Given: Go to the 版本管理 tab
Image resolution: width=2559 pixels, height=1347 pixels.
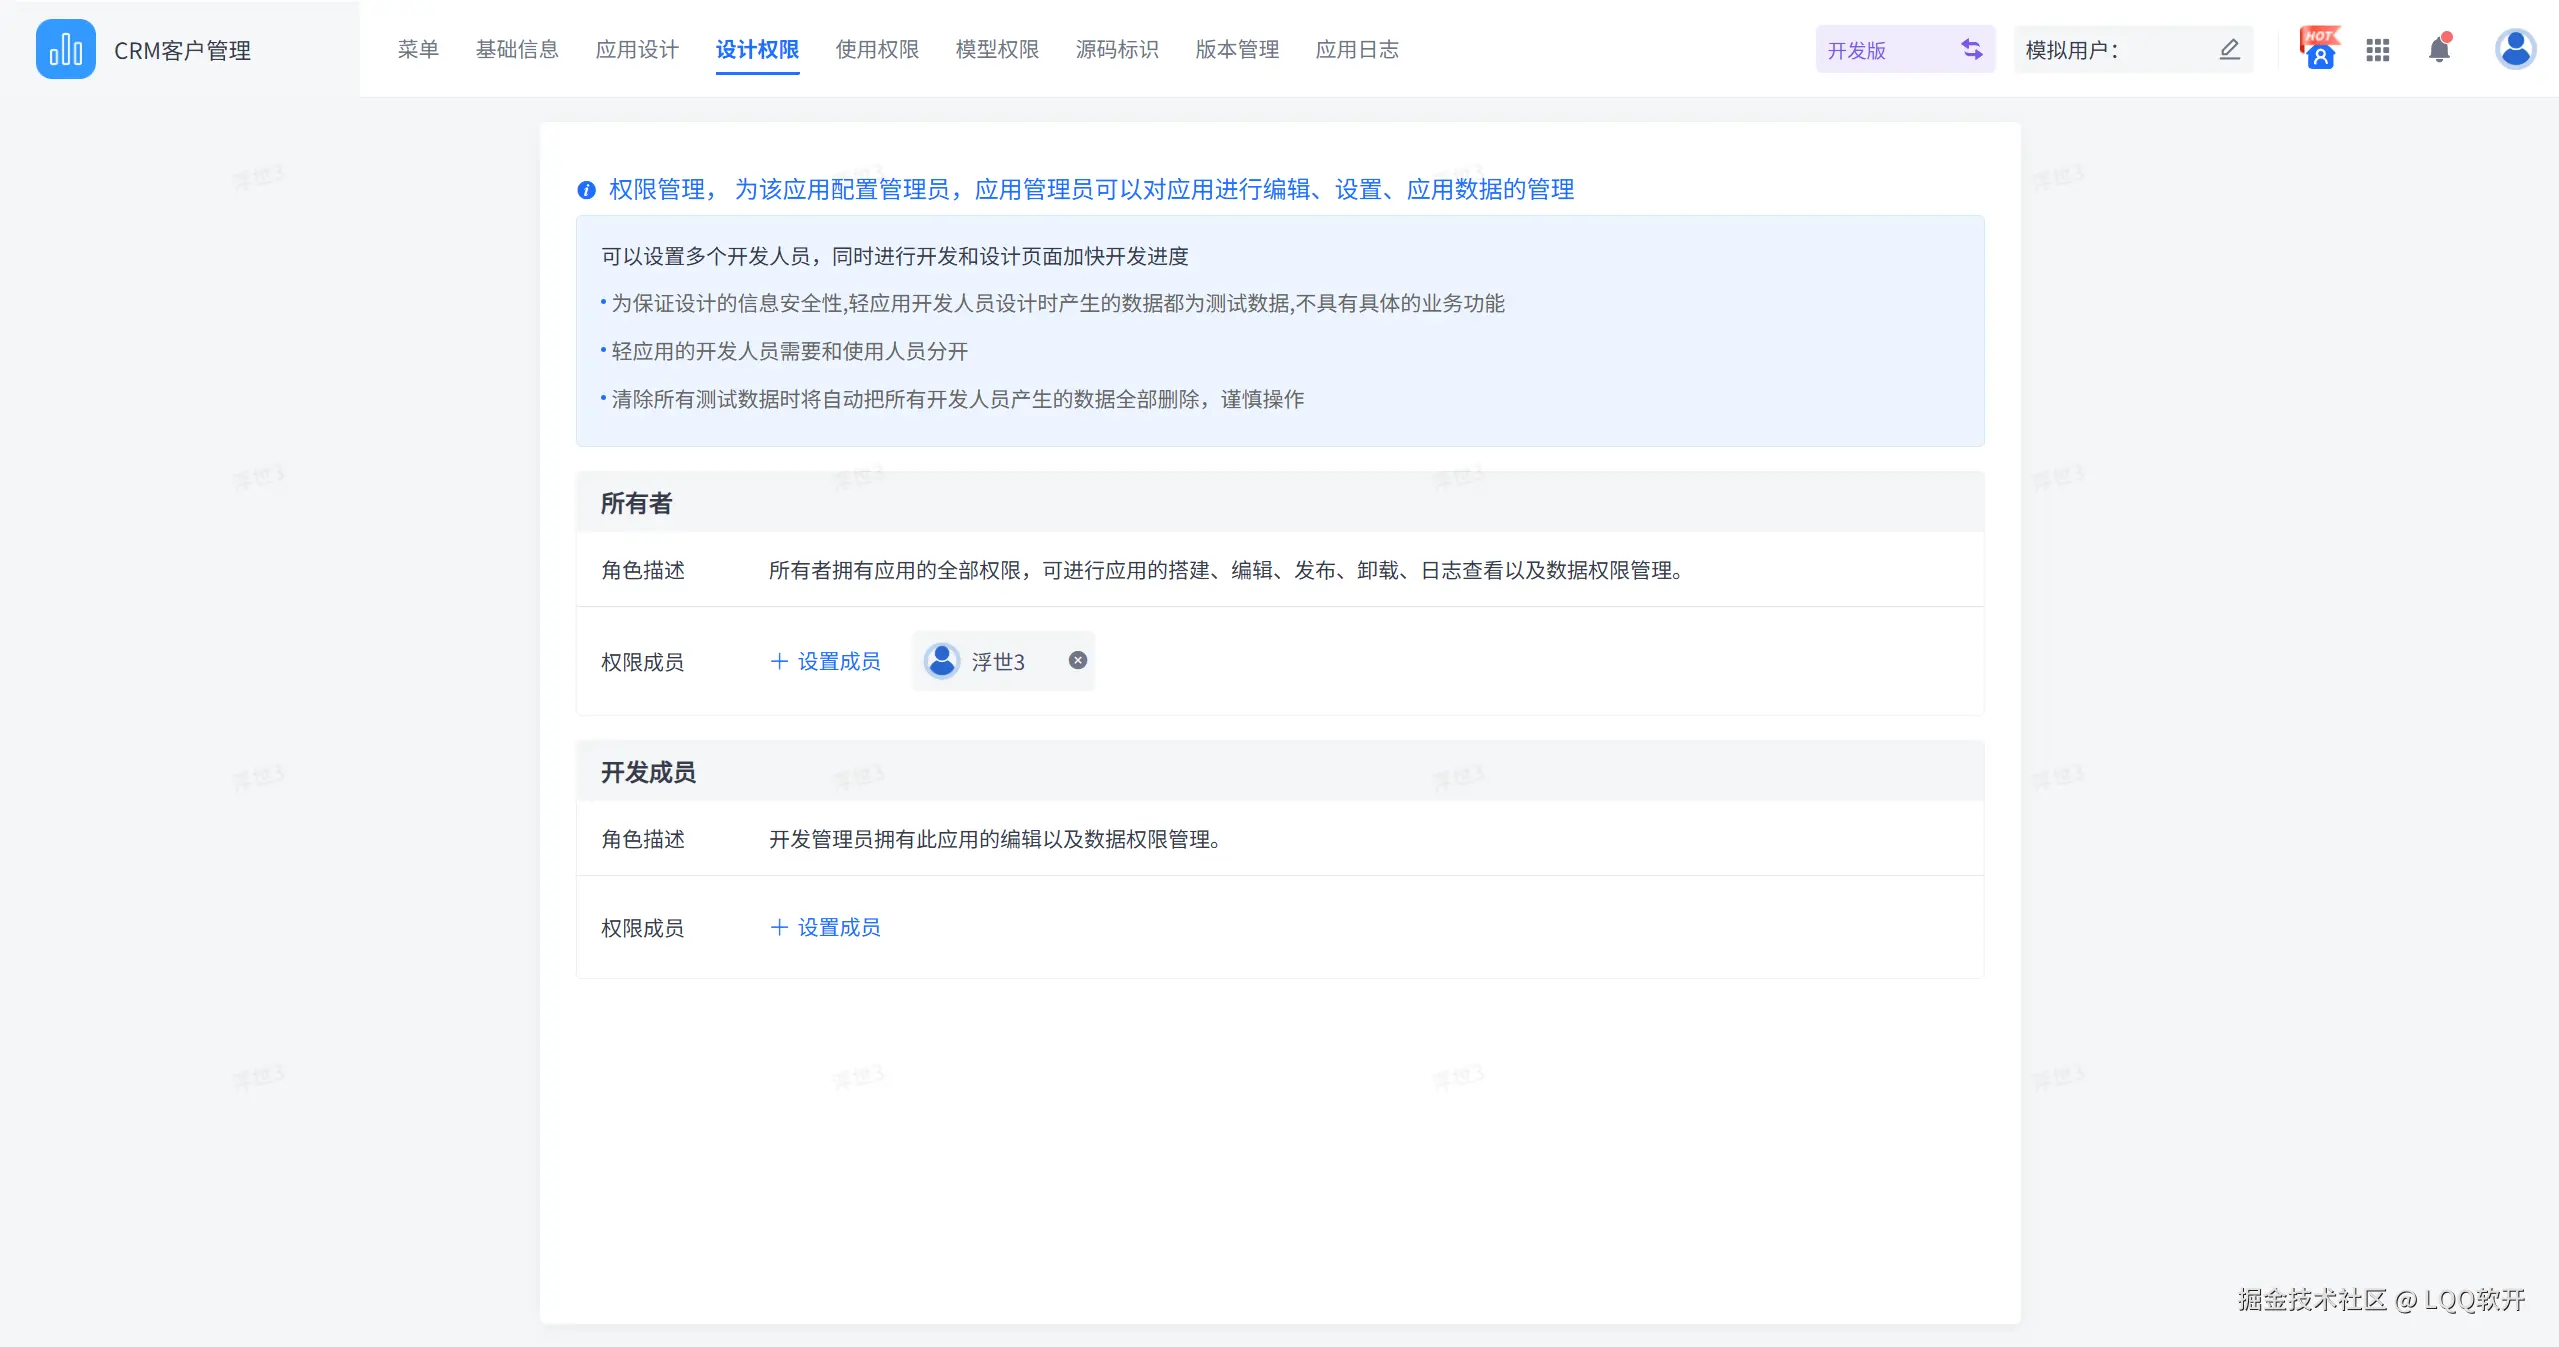Looking at the screenshot, I should coord(1237,49).
